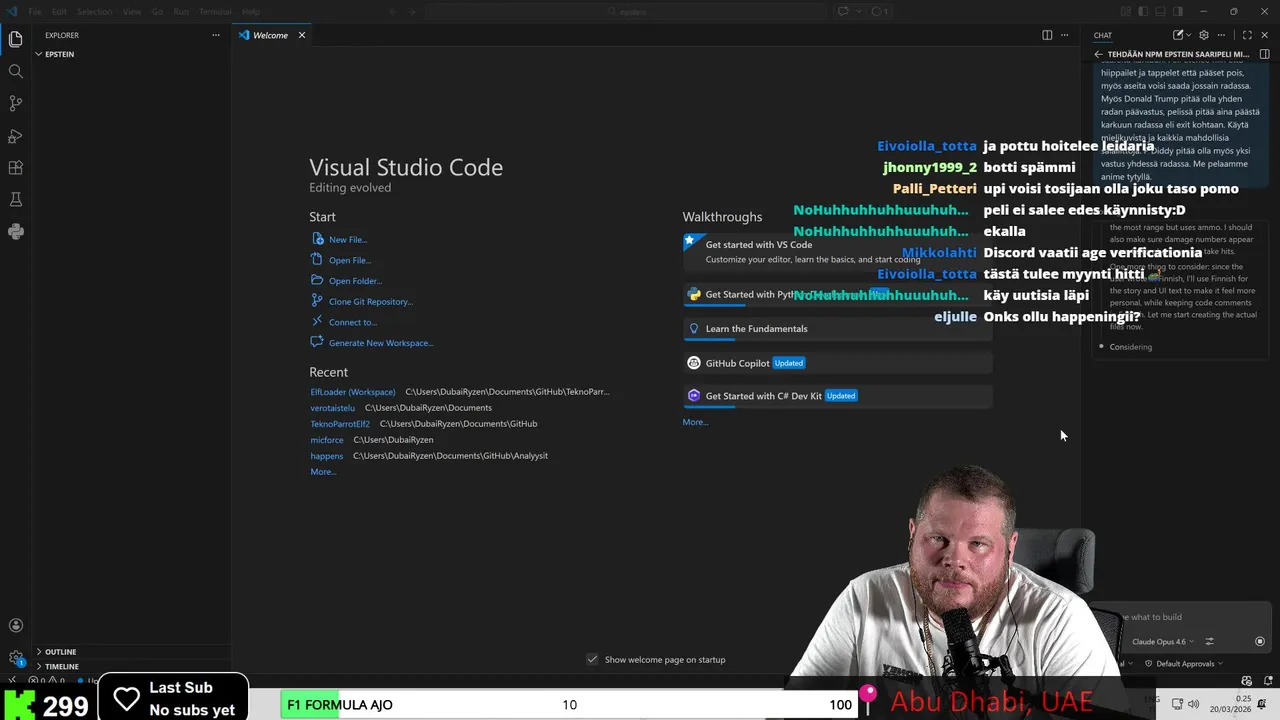Open the Terminal menu
Image resolution: width=1280 pixels, height=720 pixels.
click(x=215, y=11)
